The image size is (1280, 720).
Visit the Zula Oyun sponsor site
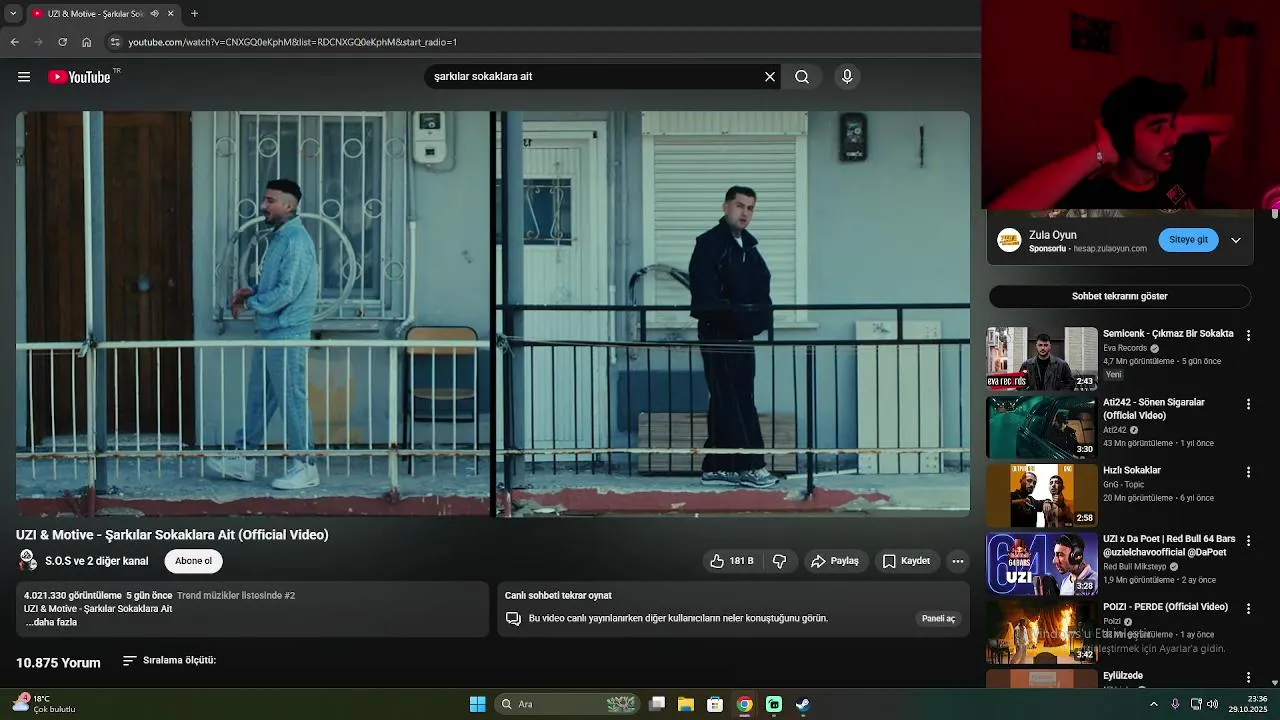1189,240
